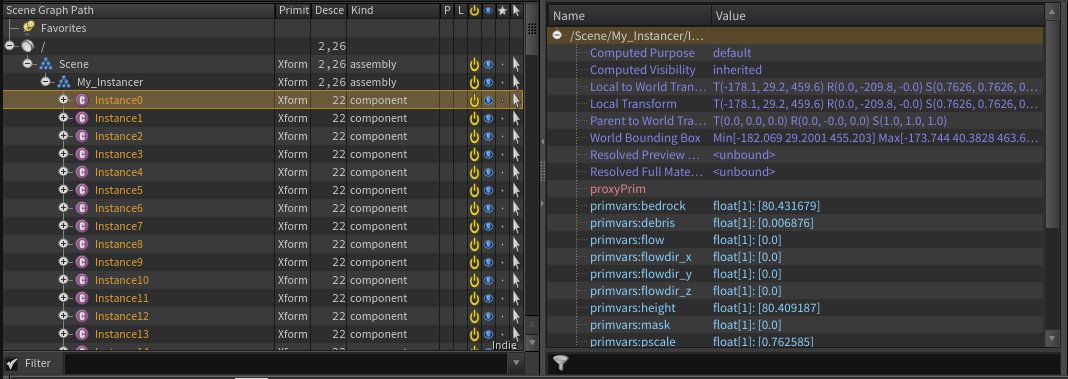The width and height of the screenshot is (1068, 379).
Task: Click the selectable arrow icon for Instance7
Action: coord(516,226)
